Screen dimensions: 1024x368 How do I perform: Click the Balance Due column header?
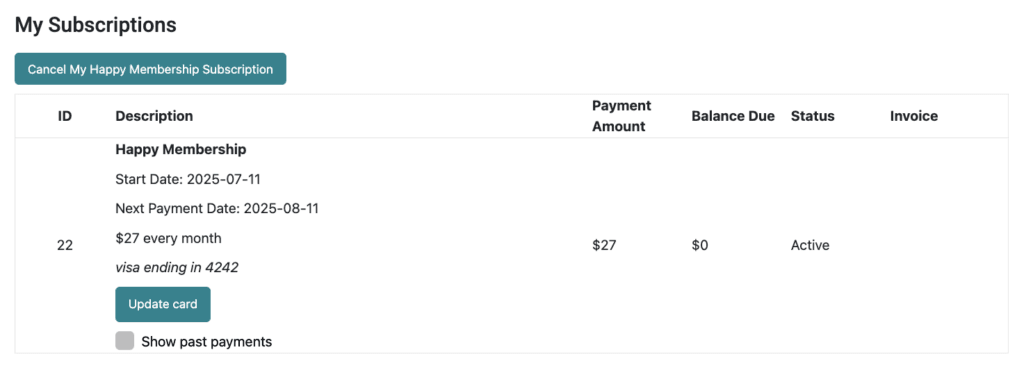tap(733, 116)
